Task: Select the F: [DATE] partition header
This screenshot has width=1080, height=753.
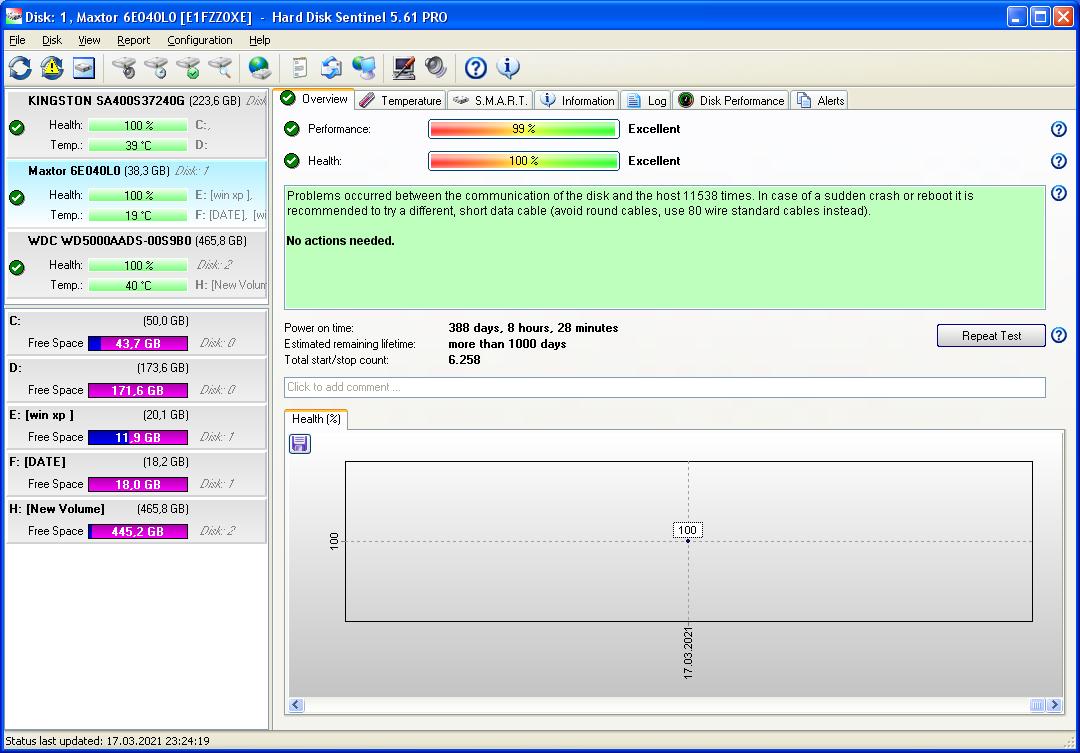Action: [x=37, y=462]
